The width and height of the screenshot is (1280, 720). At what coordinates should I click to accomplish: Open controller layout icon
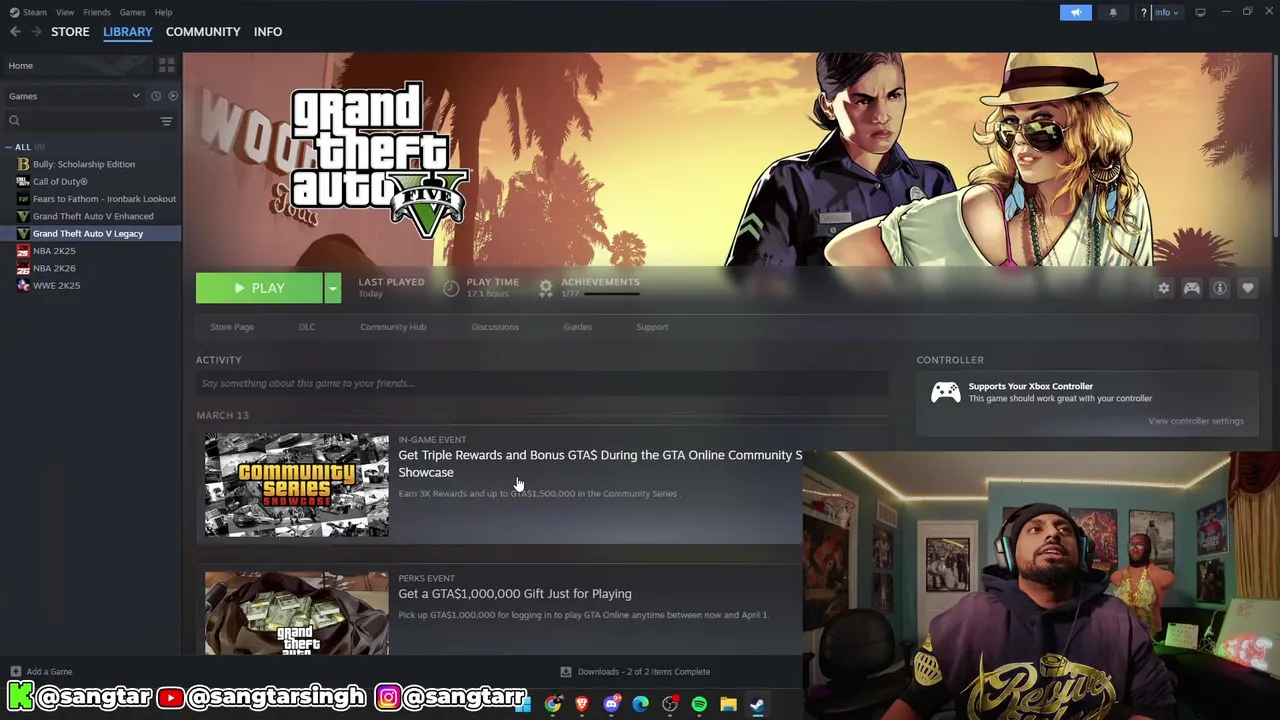1192,288
